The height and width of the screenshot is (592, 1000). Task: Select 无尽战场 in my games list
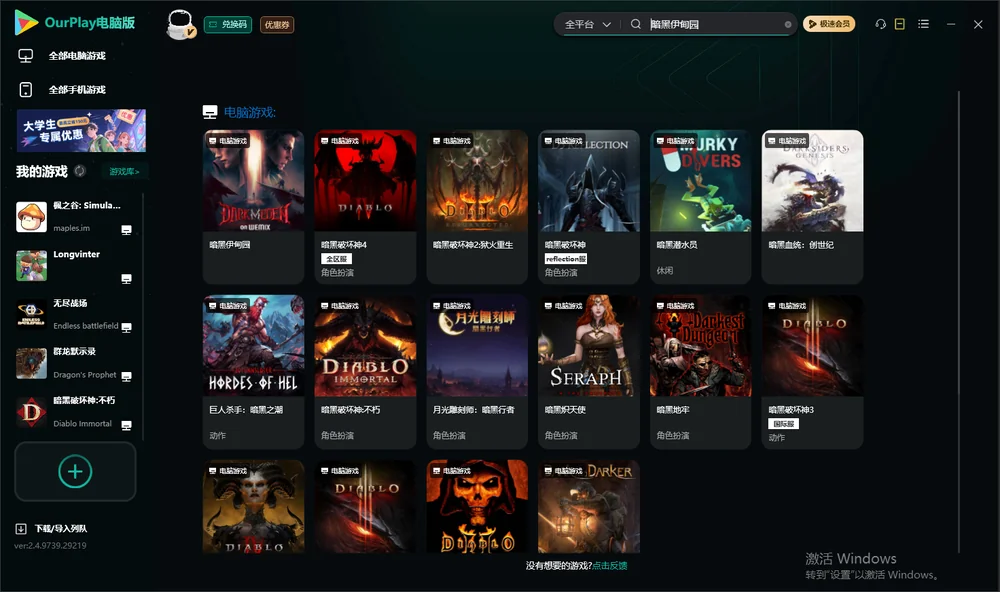pos(77,314)
